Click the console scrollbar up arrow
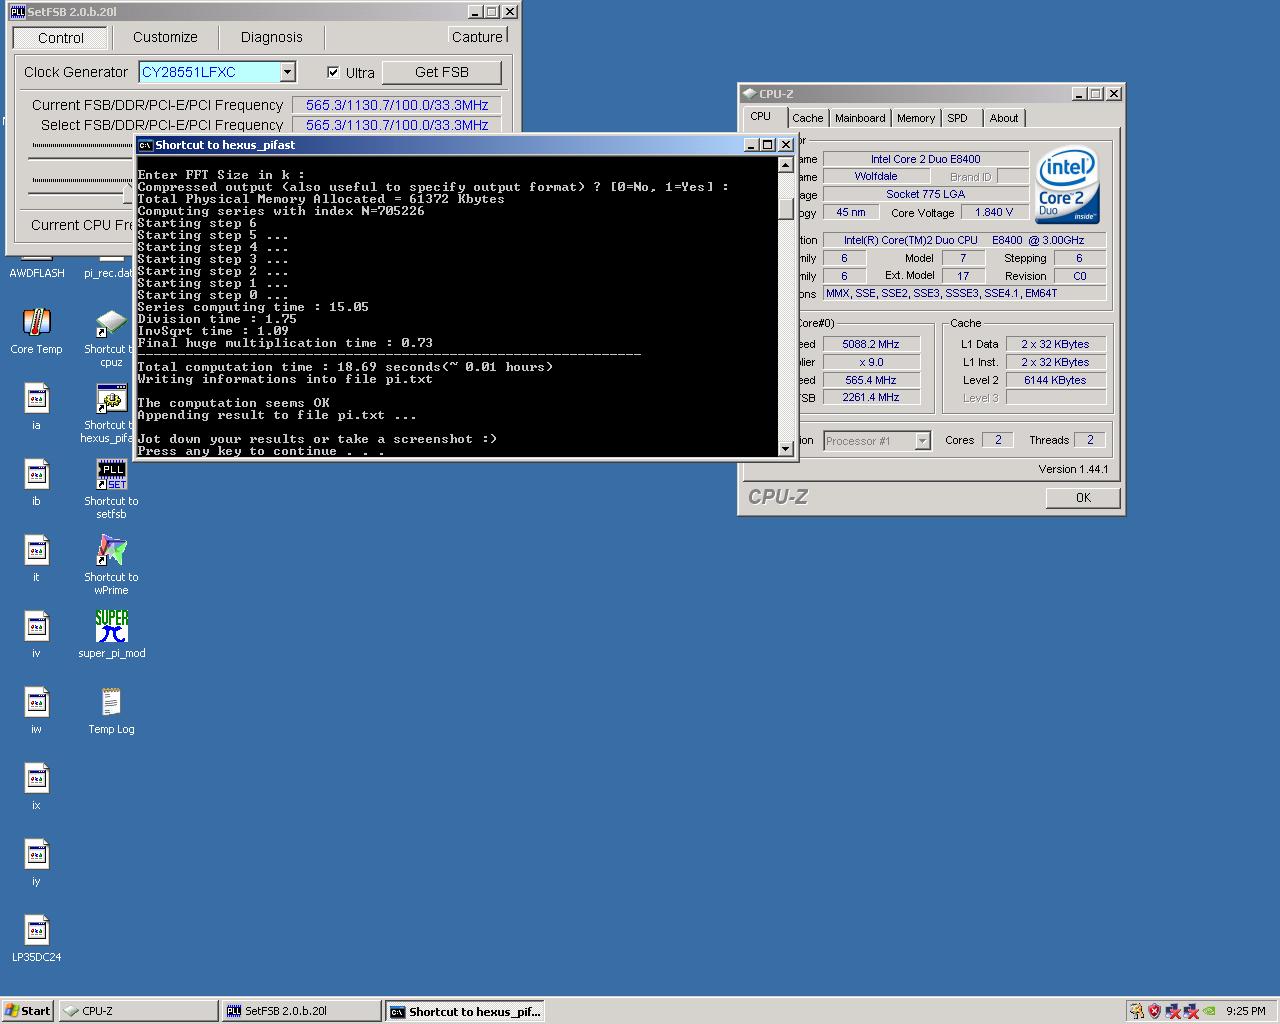This screenshot has width=1280, height=1024. [x=786, y=165]
